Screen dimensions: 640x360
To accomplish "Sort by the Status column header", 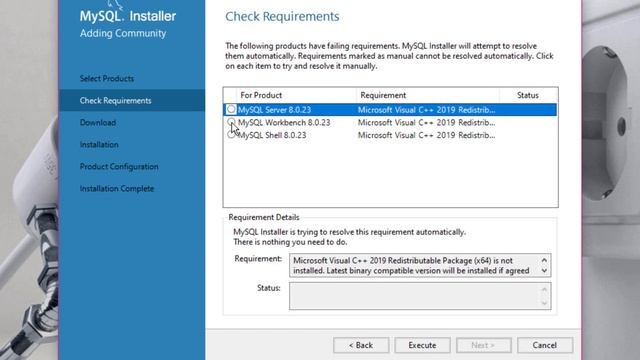I will pyautogui.click(x=528, y=95).
